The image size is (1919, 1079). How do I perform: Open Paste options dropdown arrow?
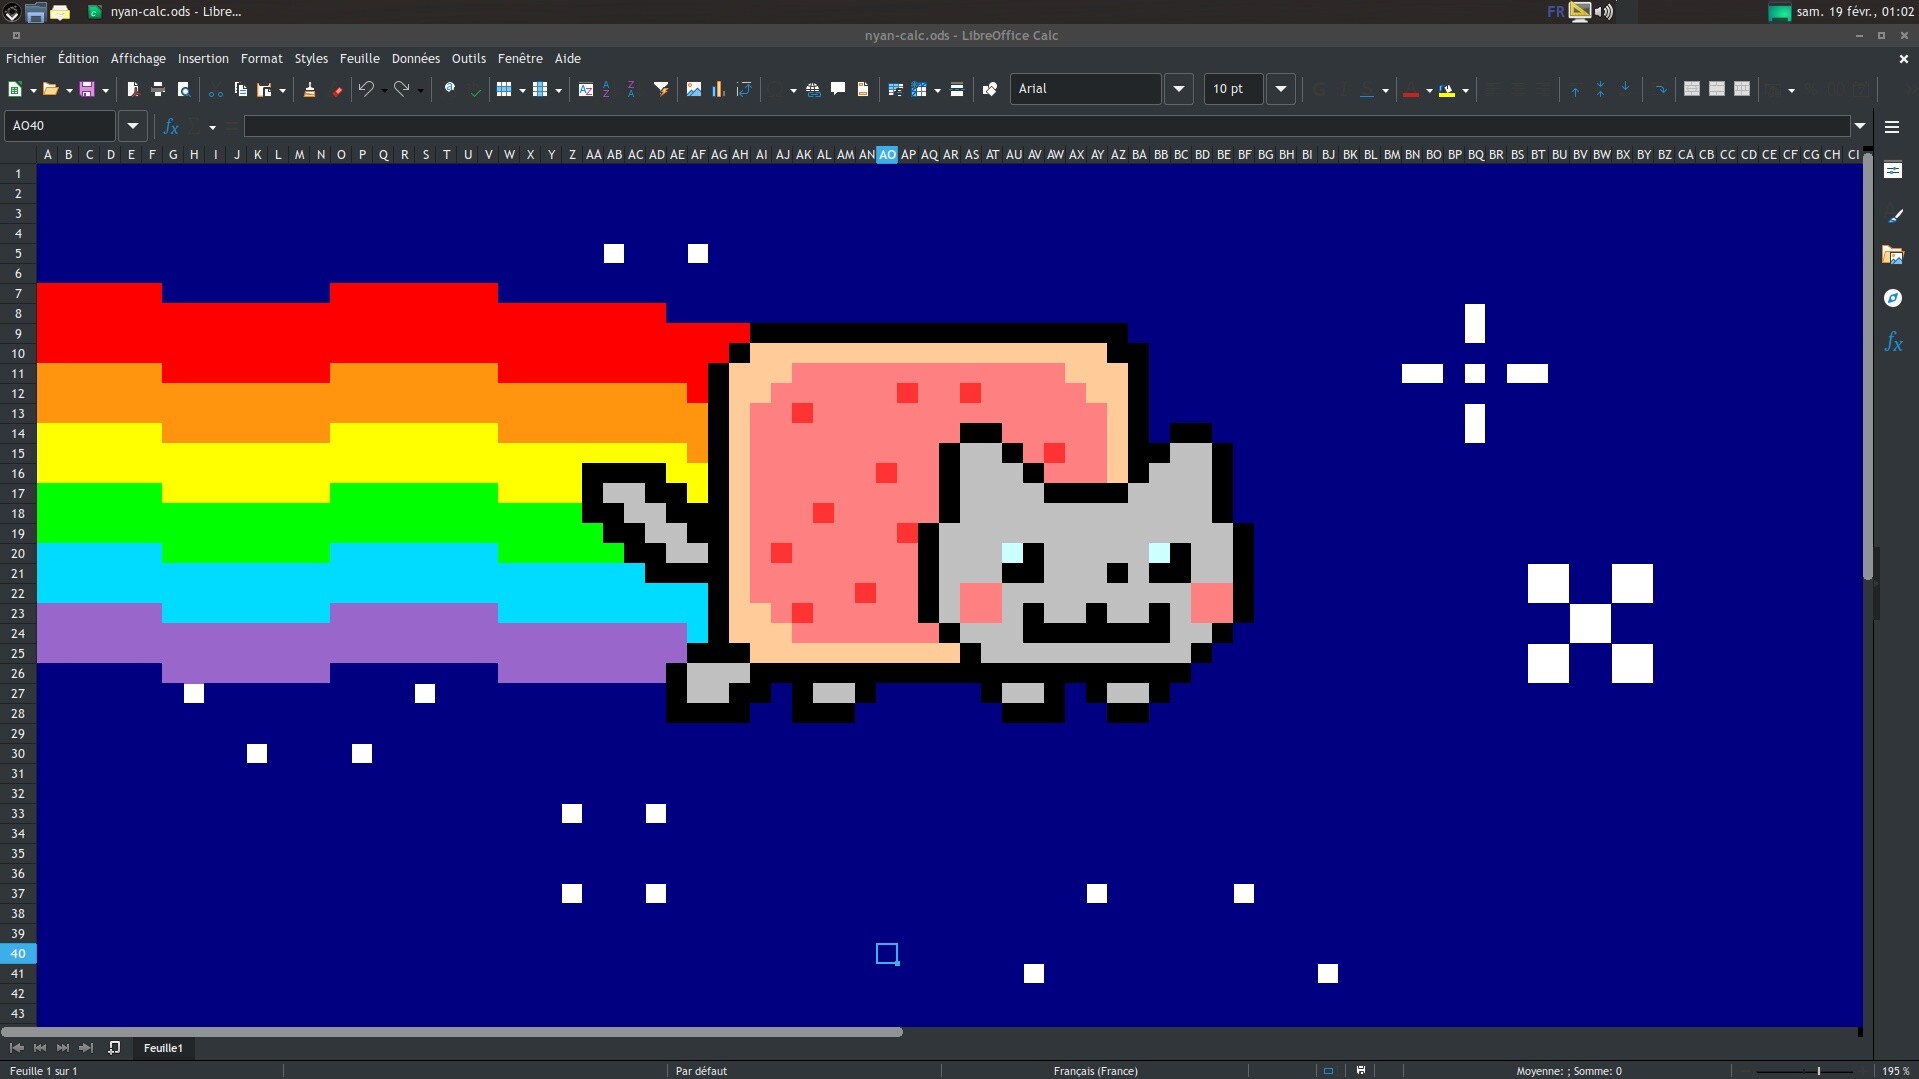click(x=282, y=90)
